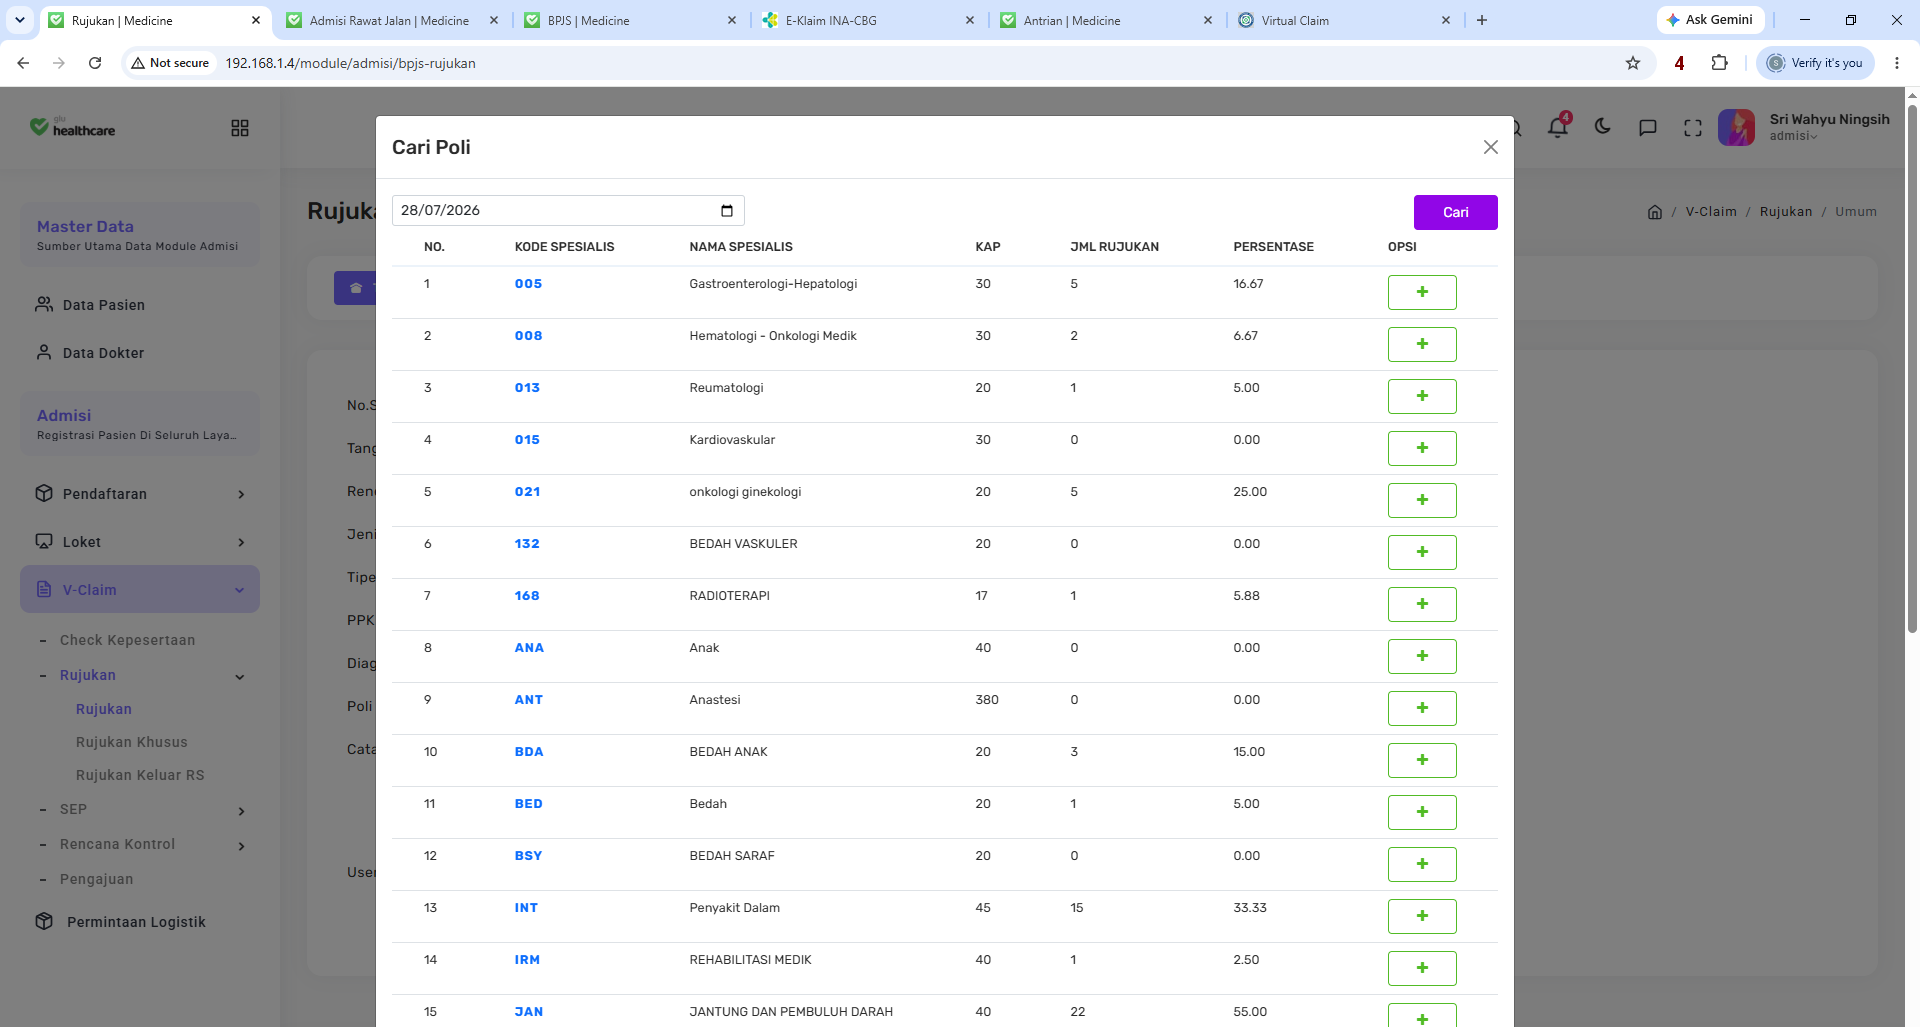Open the date picker calendar icon

pyautogui.click(x=727, y=211)
